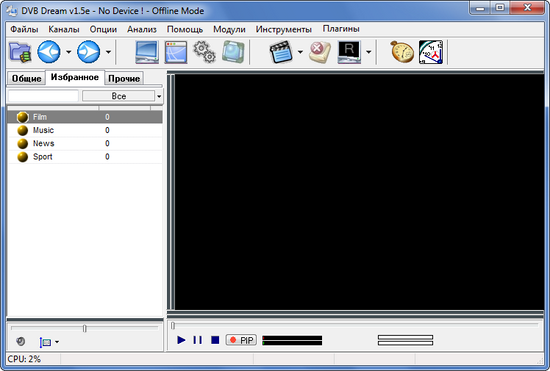Click the PIP record button
Screen dimensions: 550x371
click(x=241, y=340)
